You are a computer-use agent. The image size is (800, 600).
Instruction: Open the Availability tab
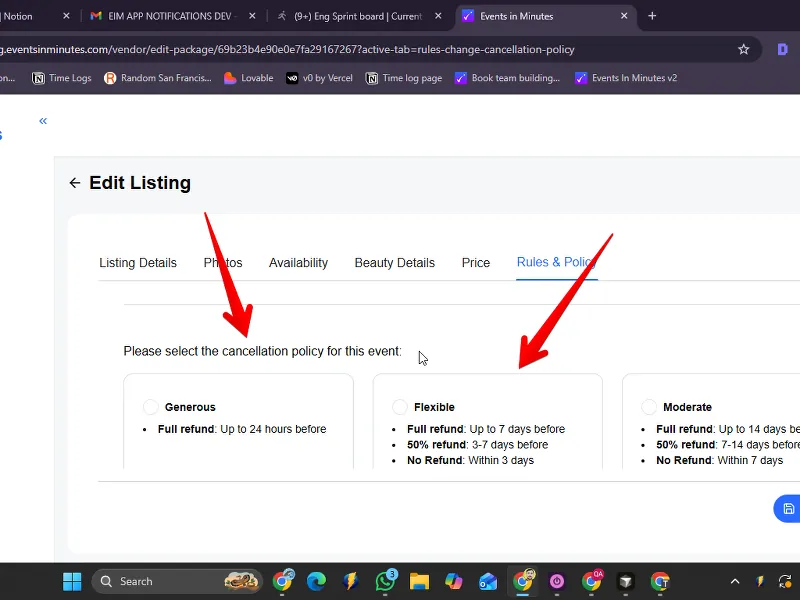tap(298, 263)
